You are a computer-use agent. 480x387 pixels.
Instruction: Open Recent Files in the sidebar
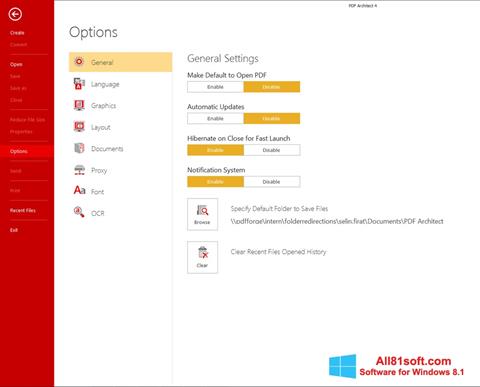pyautogui.click(x=23, y=210)
